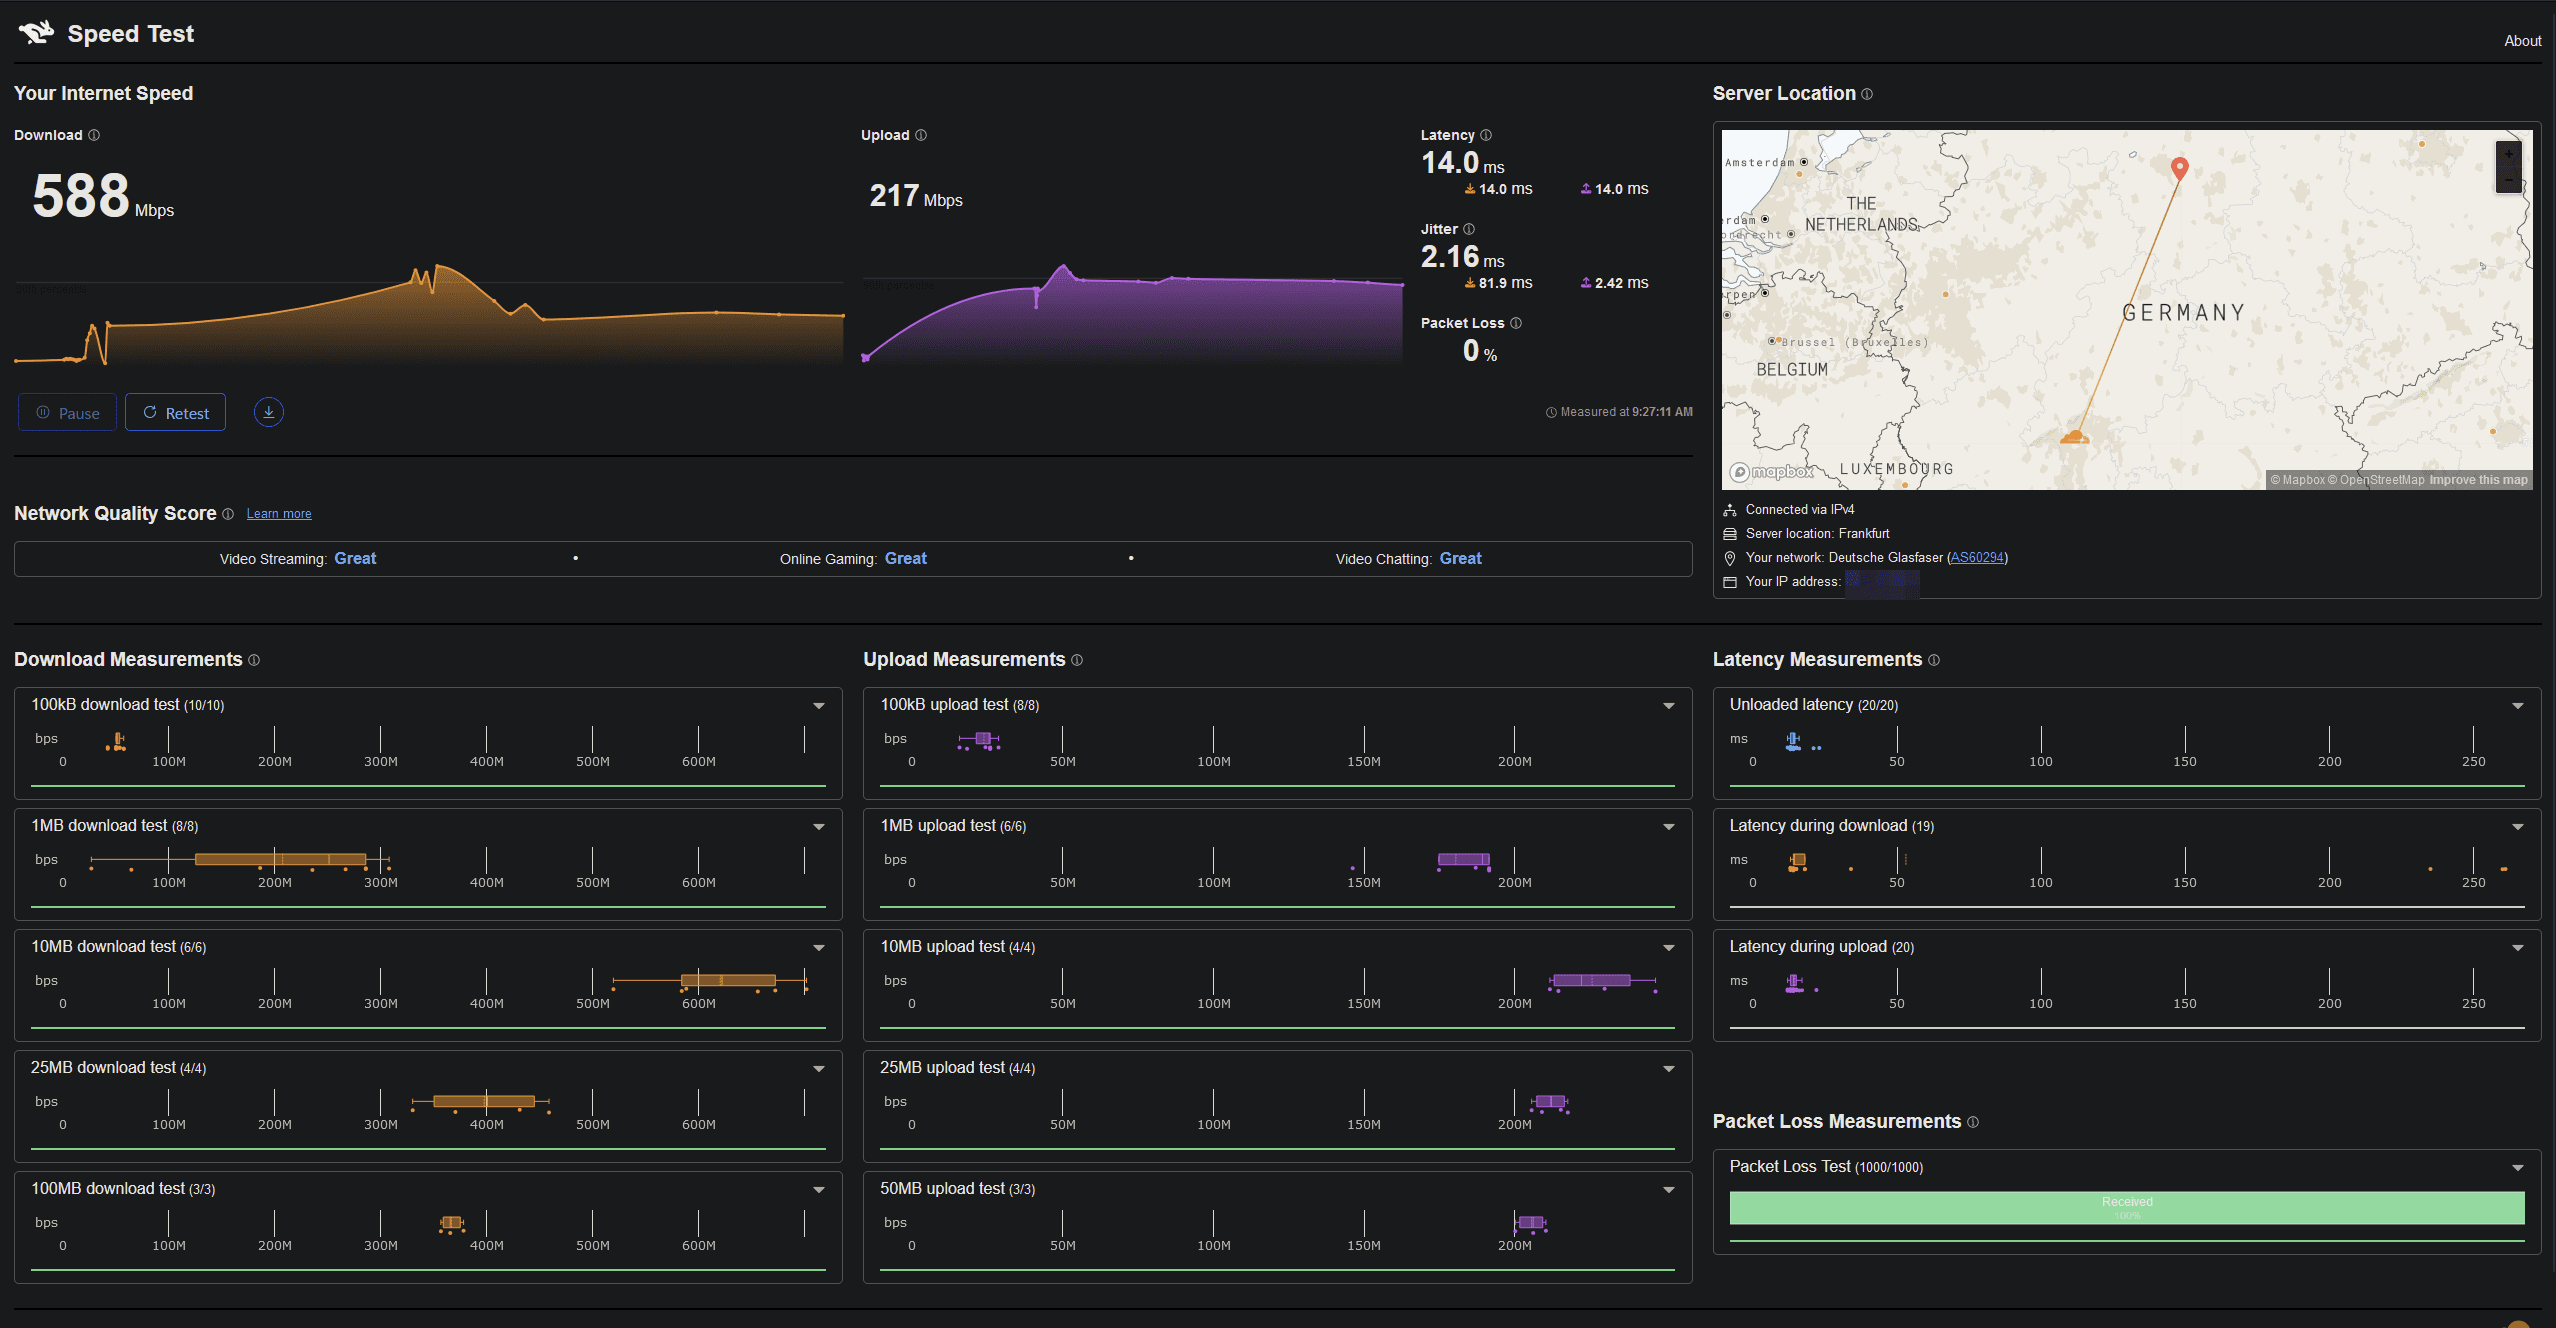Open the About link
The image size is (2556, 1328).
[2522, 41]
